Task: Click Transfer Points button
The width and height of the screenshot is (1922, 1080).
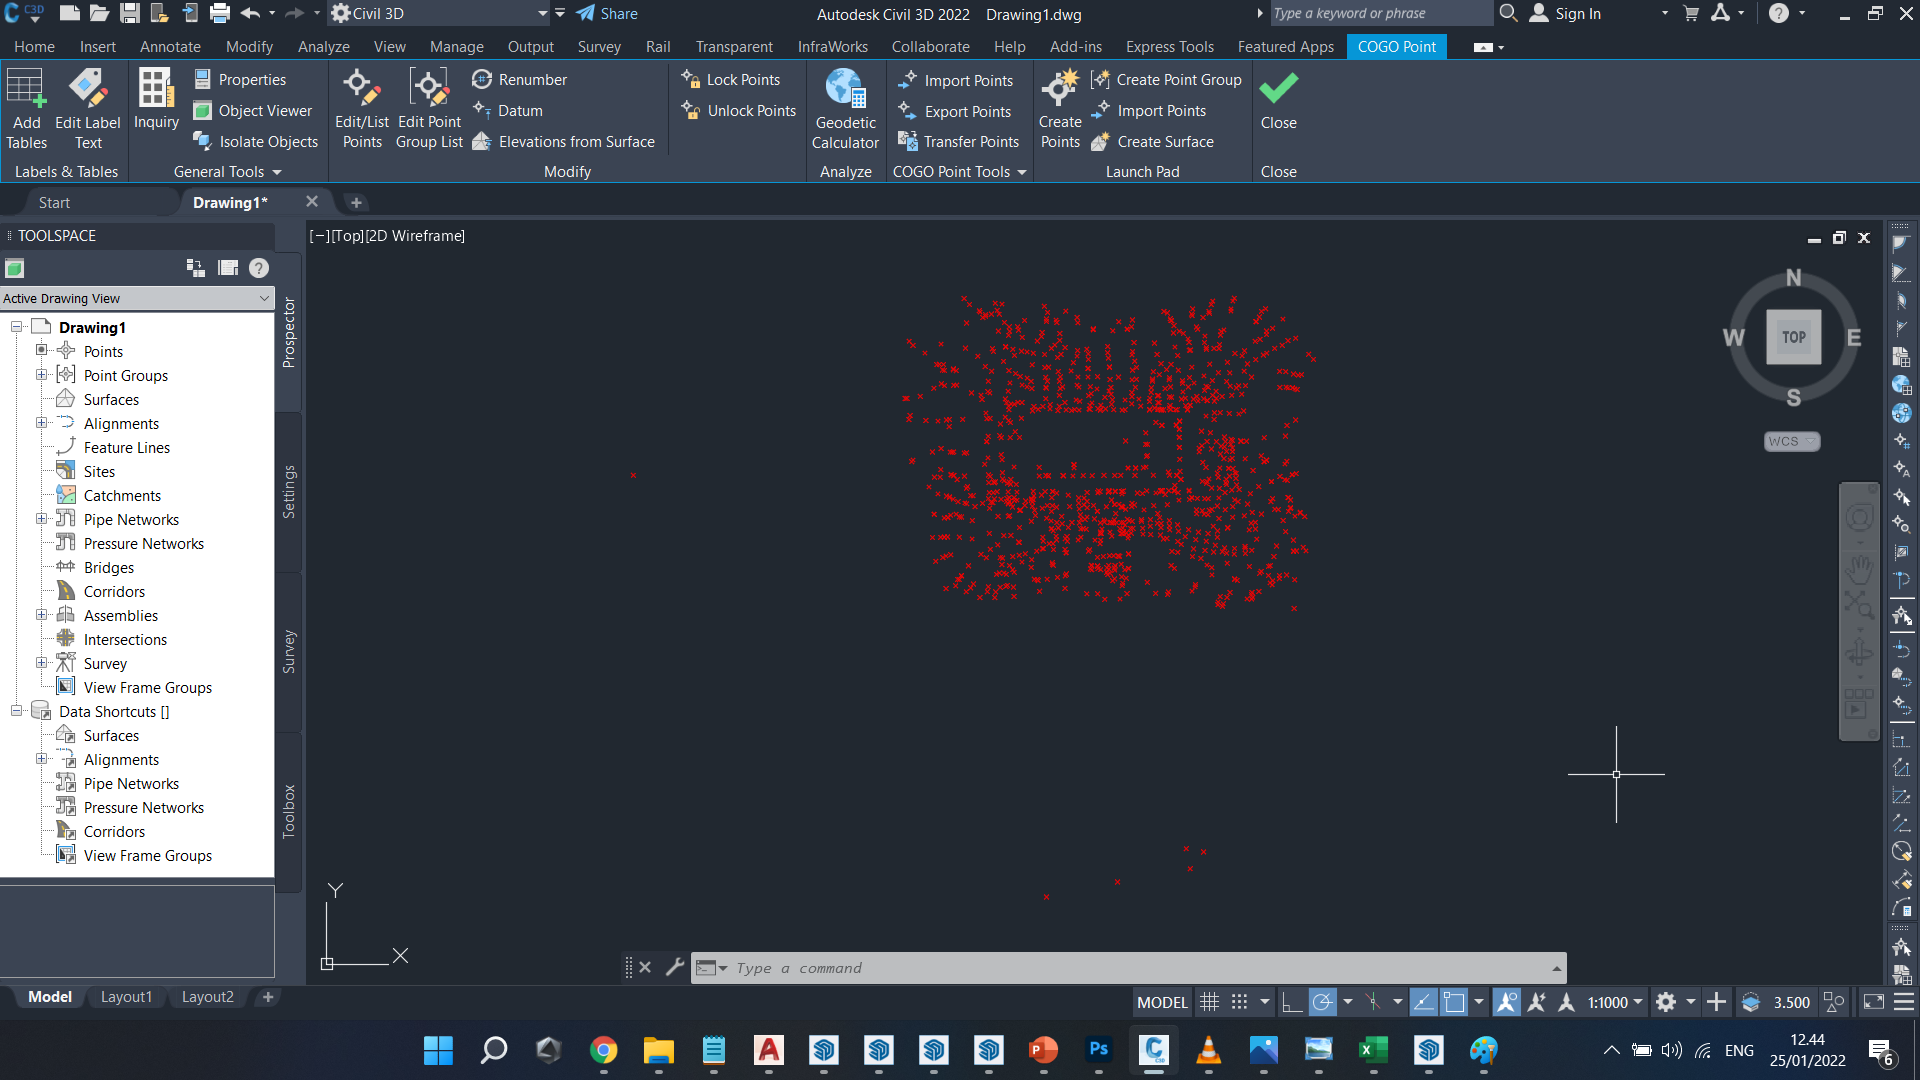Action: point(959,142)
